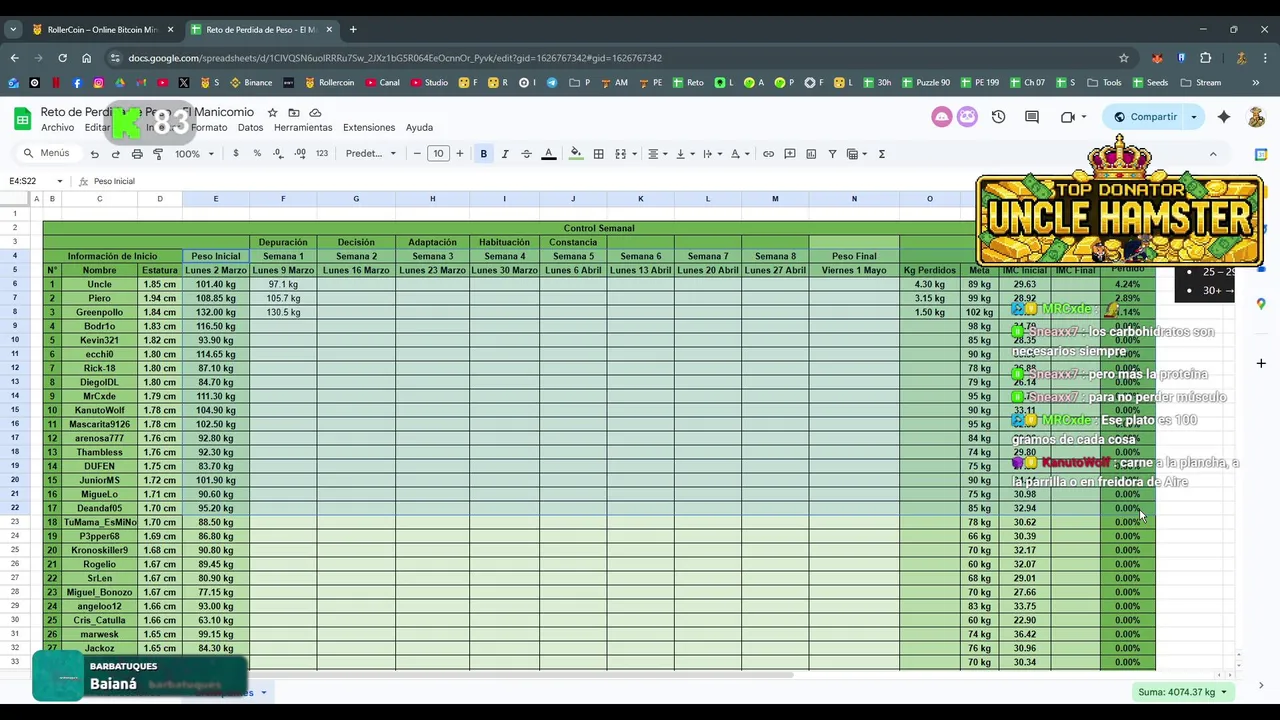
Task: Open Ayuda menu
Action: (x=419, y=128)
